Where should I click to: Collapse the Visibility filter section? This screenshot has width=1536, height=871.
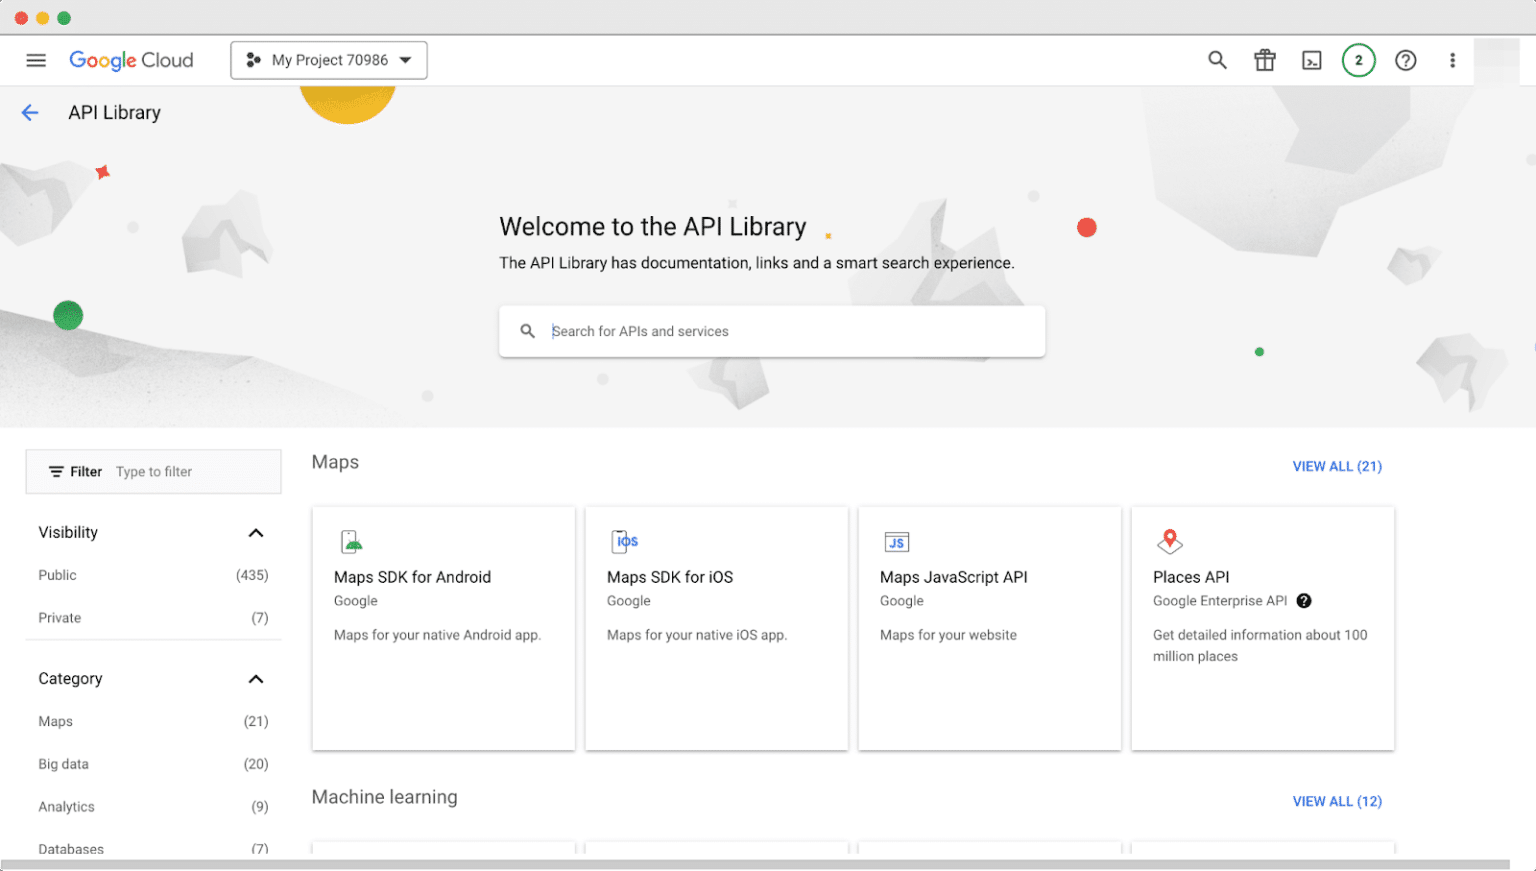click(256, 532)
